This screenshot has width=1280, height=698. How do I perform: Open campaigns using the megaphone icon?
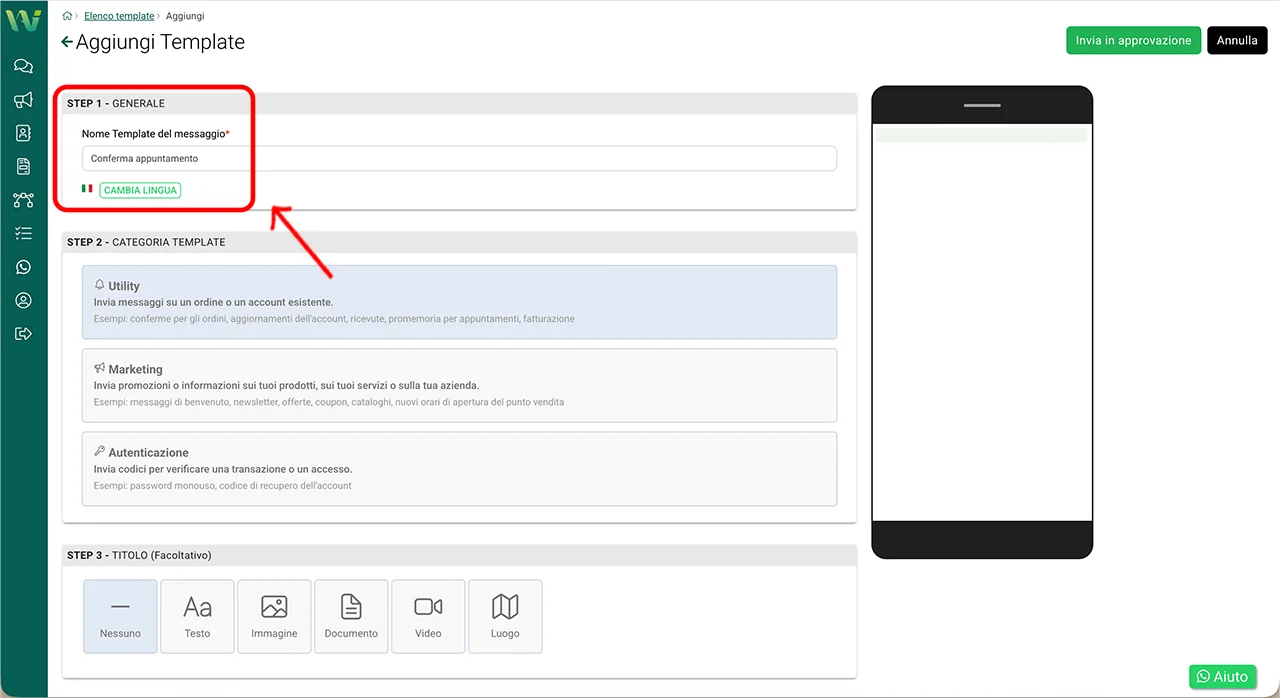click(x=24, y=99)
